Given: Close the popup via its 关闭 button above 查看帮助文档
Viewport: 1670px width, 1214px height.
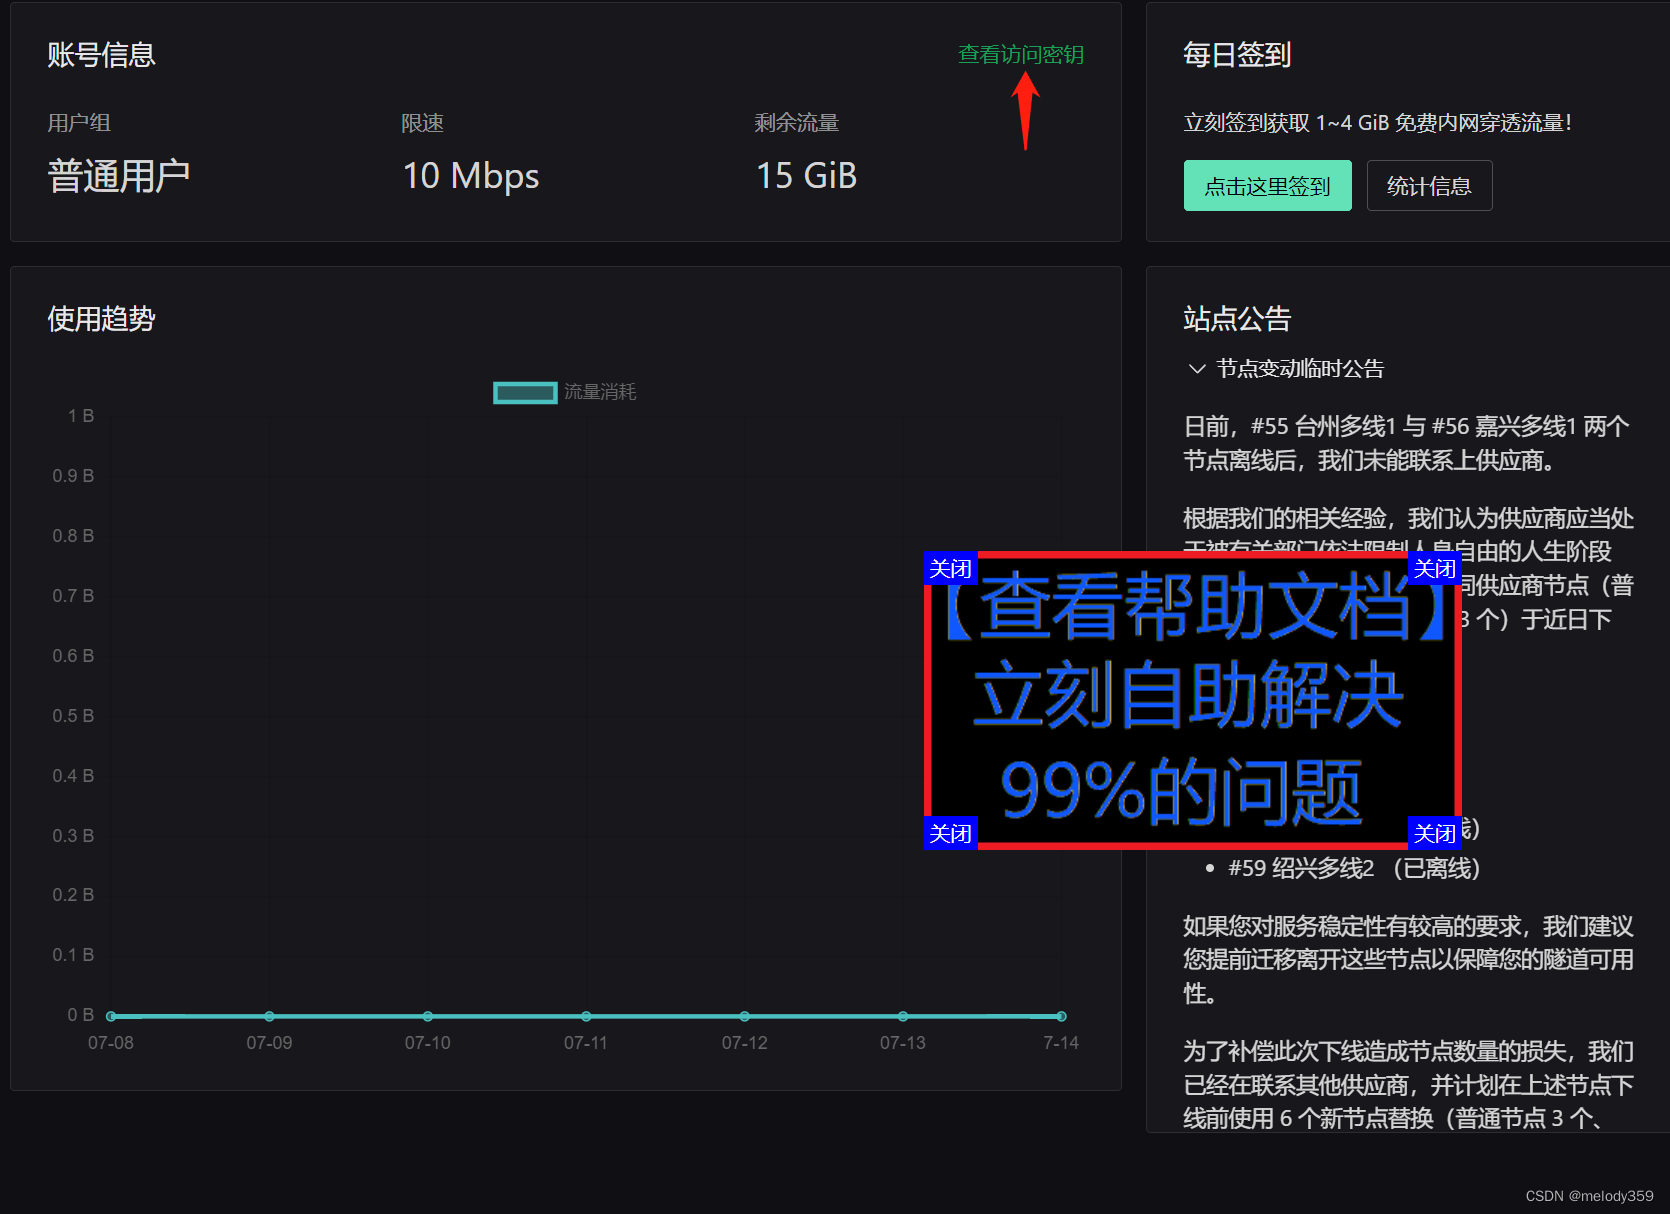Looking at the screenshot, I should (950, 569).
